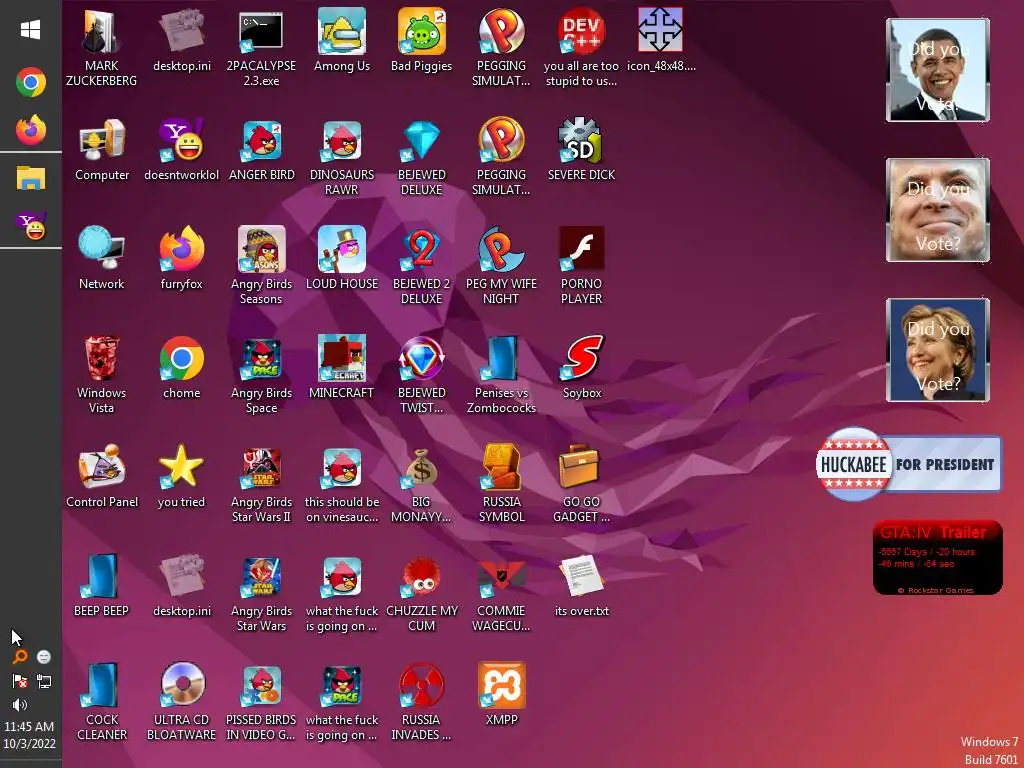Select the LOUD HOUSE icon

tap(342, 259)
